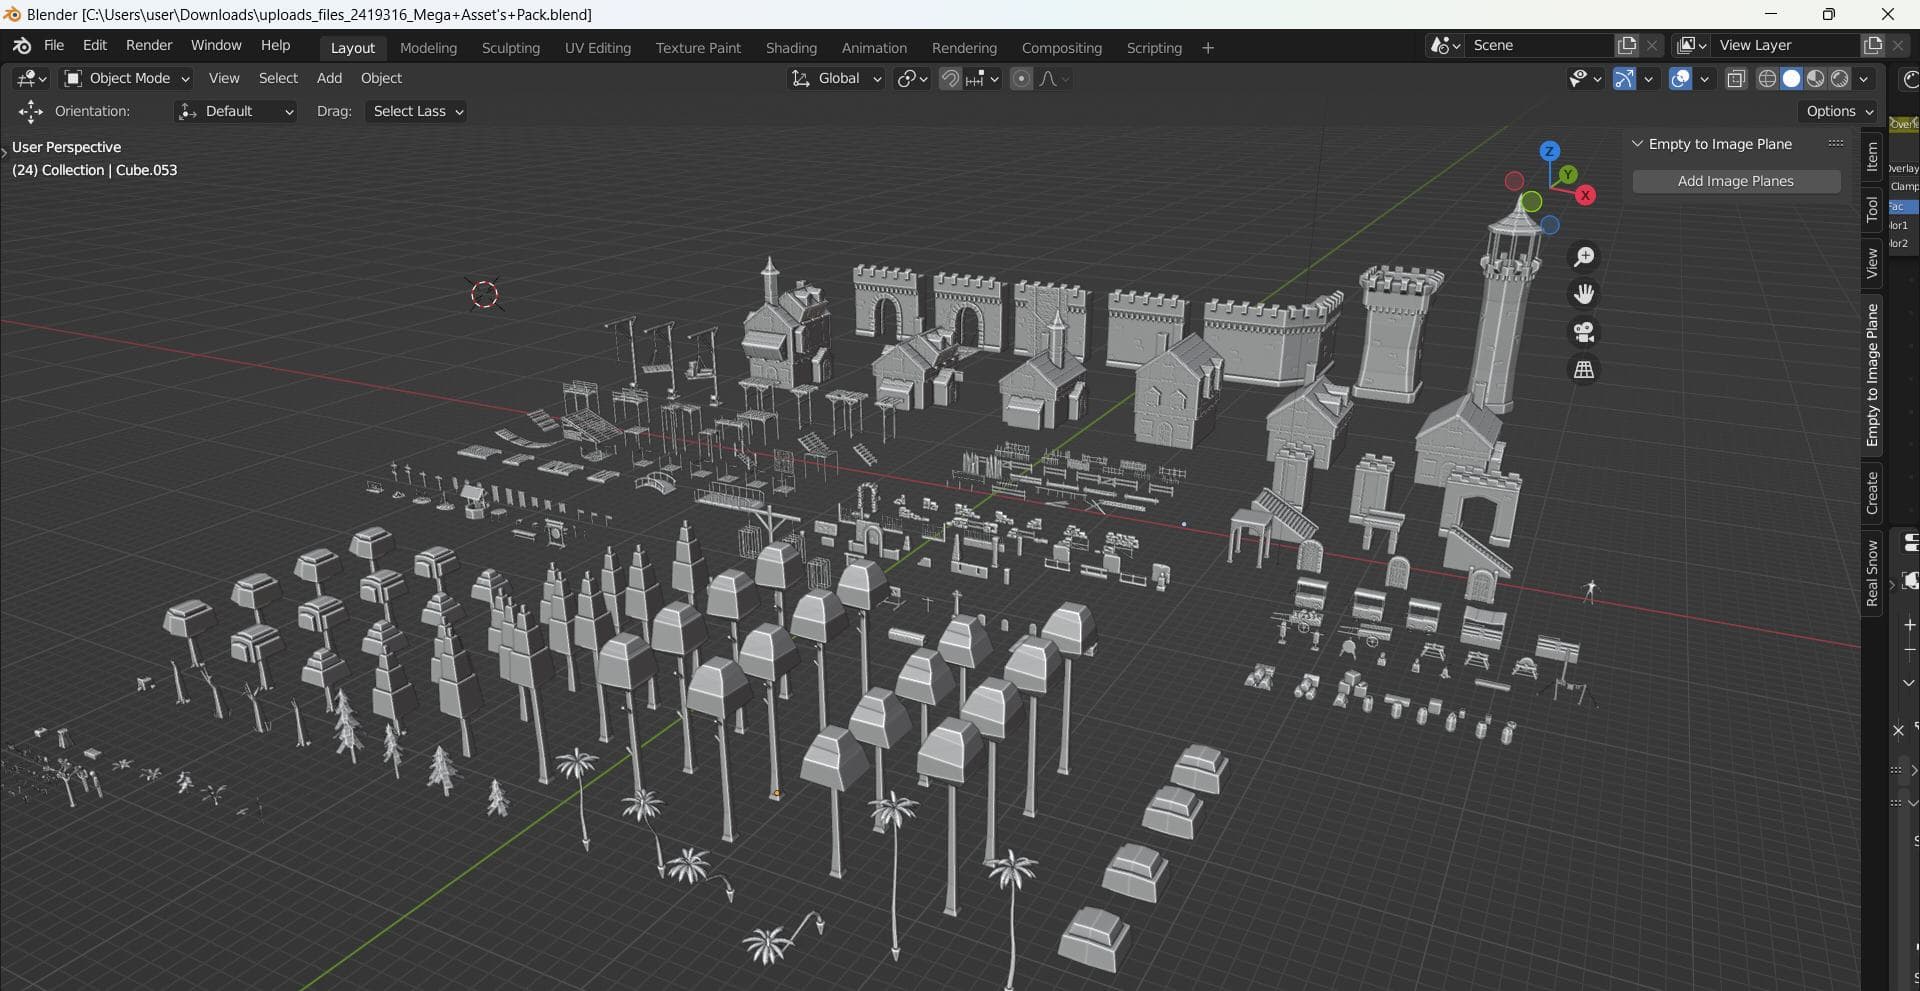Open the gizmo options dropdown arrow
The image size is (1920, 991).
click(1649, 78)
